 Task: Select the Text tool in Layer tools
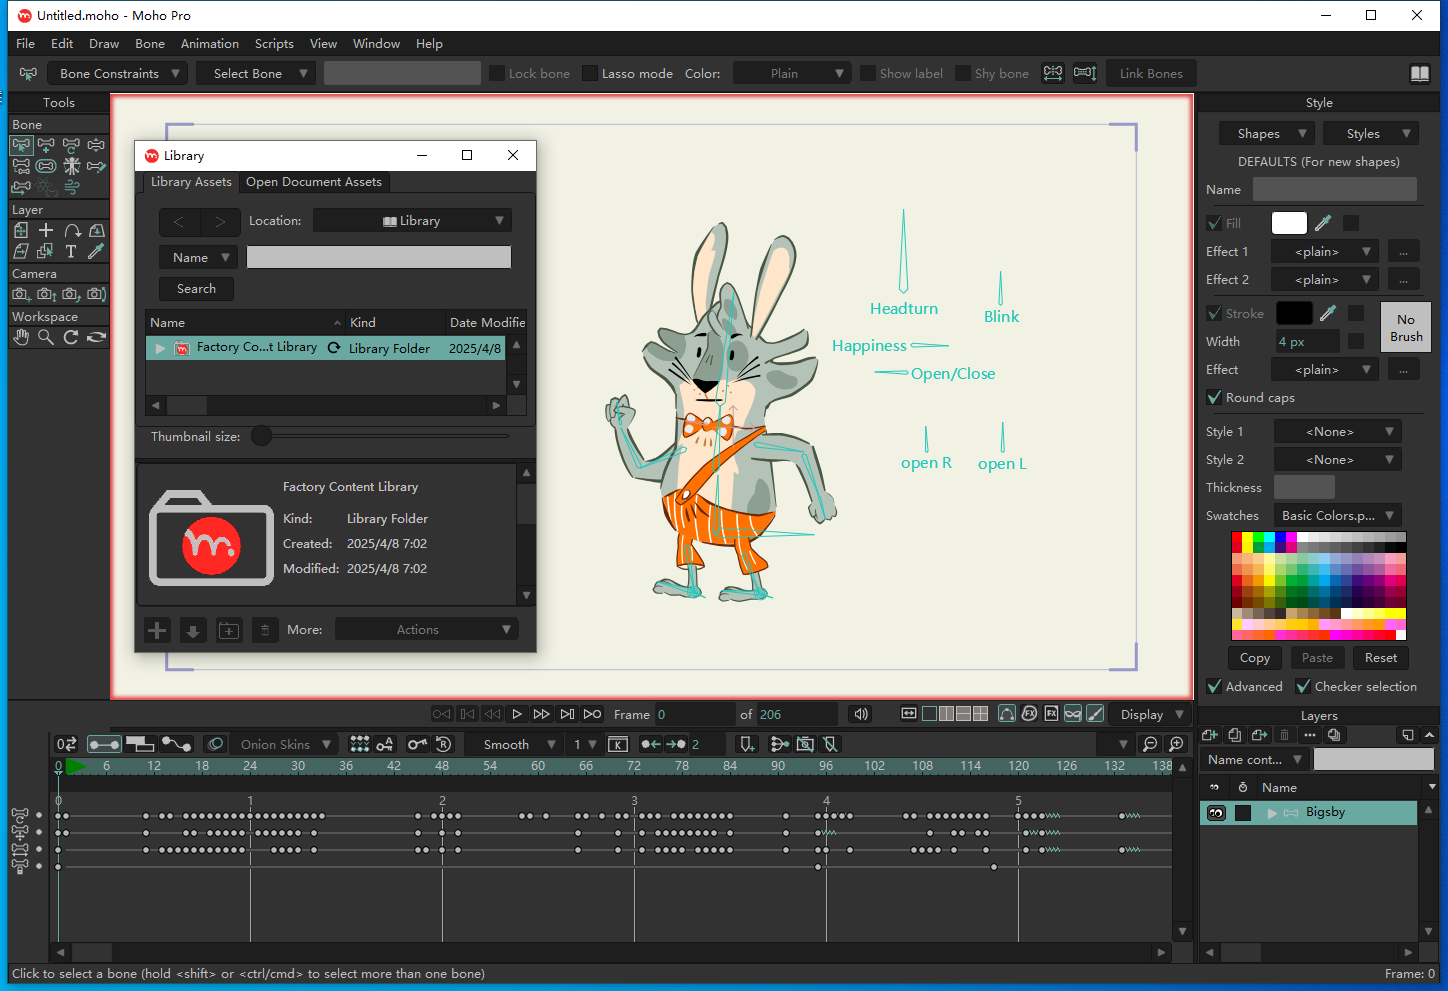pos(71,252)
